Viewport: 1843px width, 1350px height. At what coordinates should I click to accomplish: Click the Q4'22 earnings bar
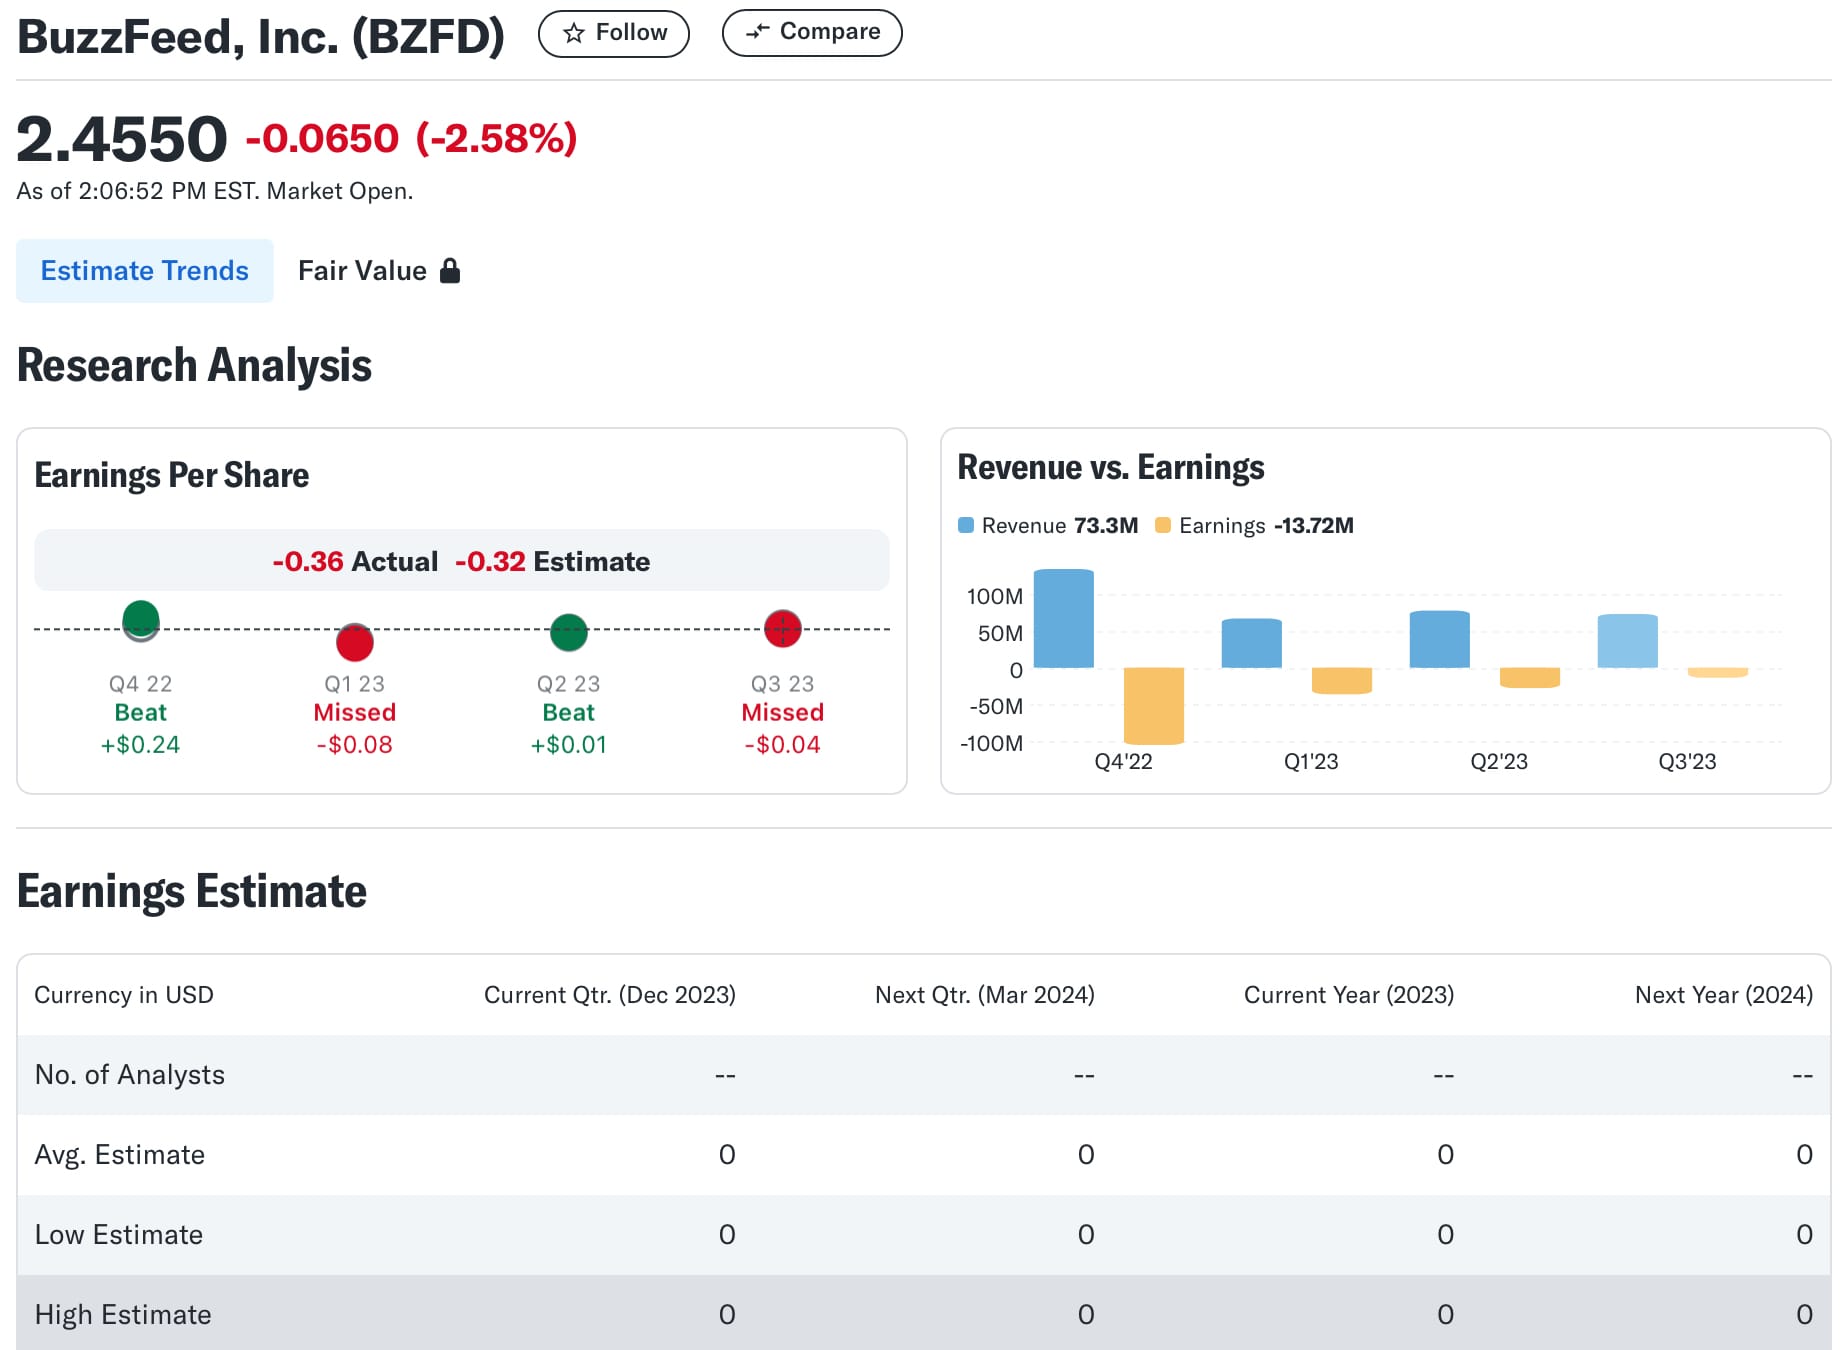(x=1154, y=706)
